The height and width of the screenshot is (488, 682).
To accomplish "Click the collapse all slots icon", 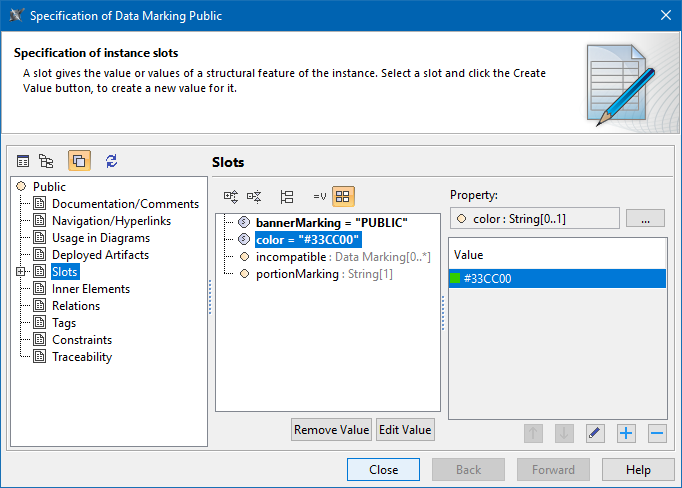I will (254, 197).
